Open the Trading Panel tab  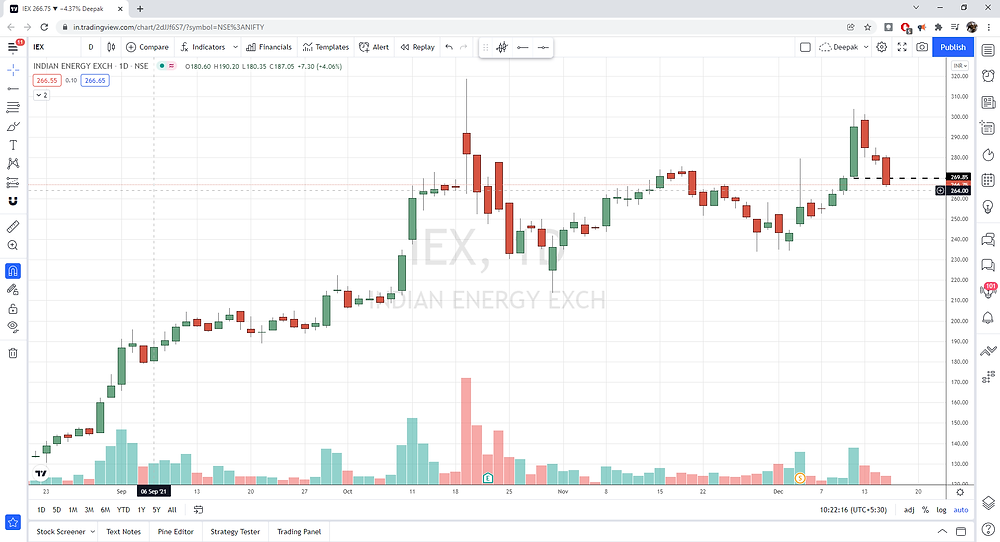click(299, 531)
